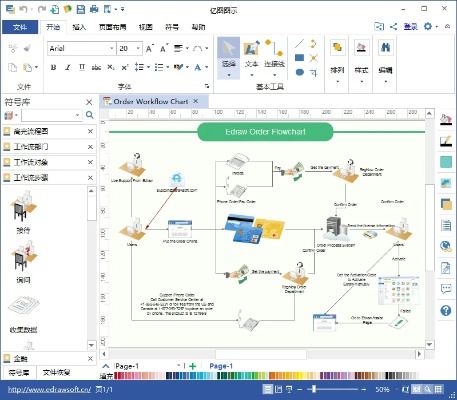Open the settings gear dropdown
Screen dimensions: 457x400
(x=436, y=26)
